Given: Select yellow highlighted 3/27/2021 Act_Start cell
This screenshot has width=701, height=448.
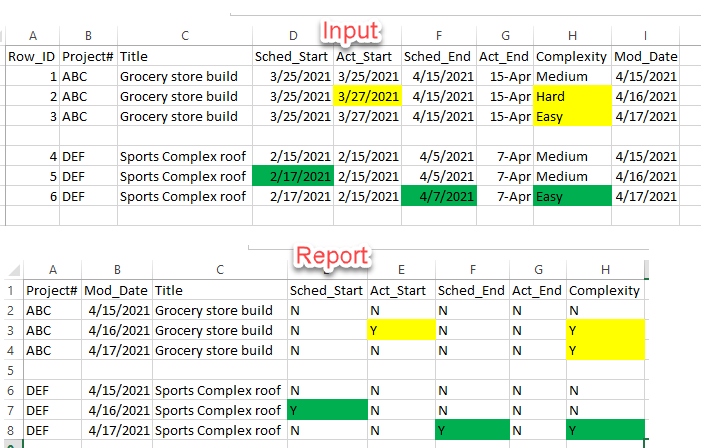Looking at the screenshot, I should (x=367, y=96).
